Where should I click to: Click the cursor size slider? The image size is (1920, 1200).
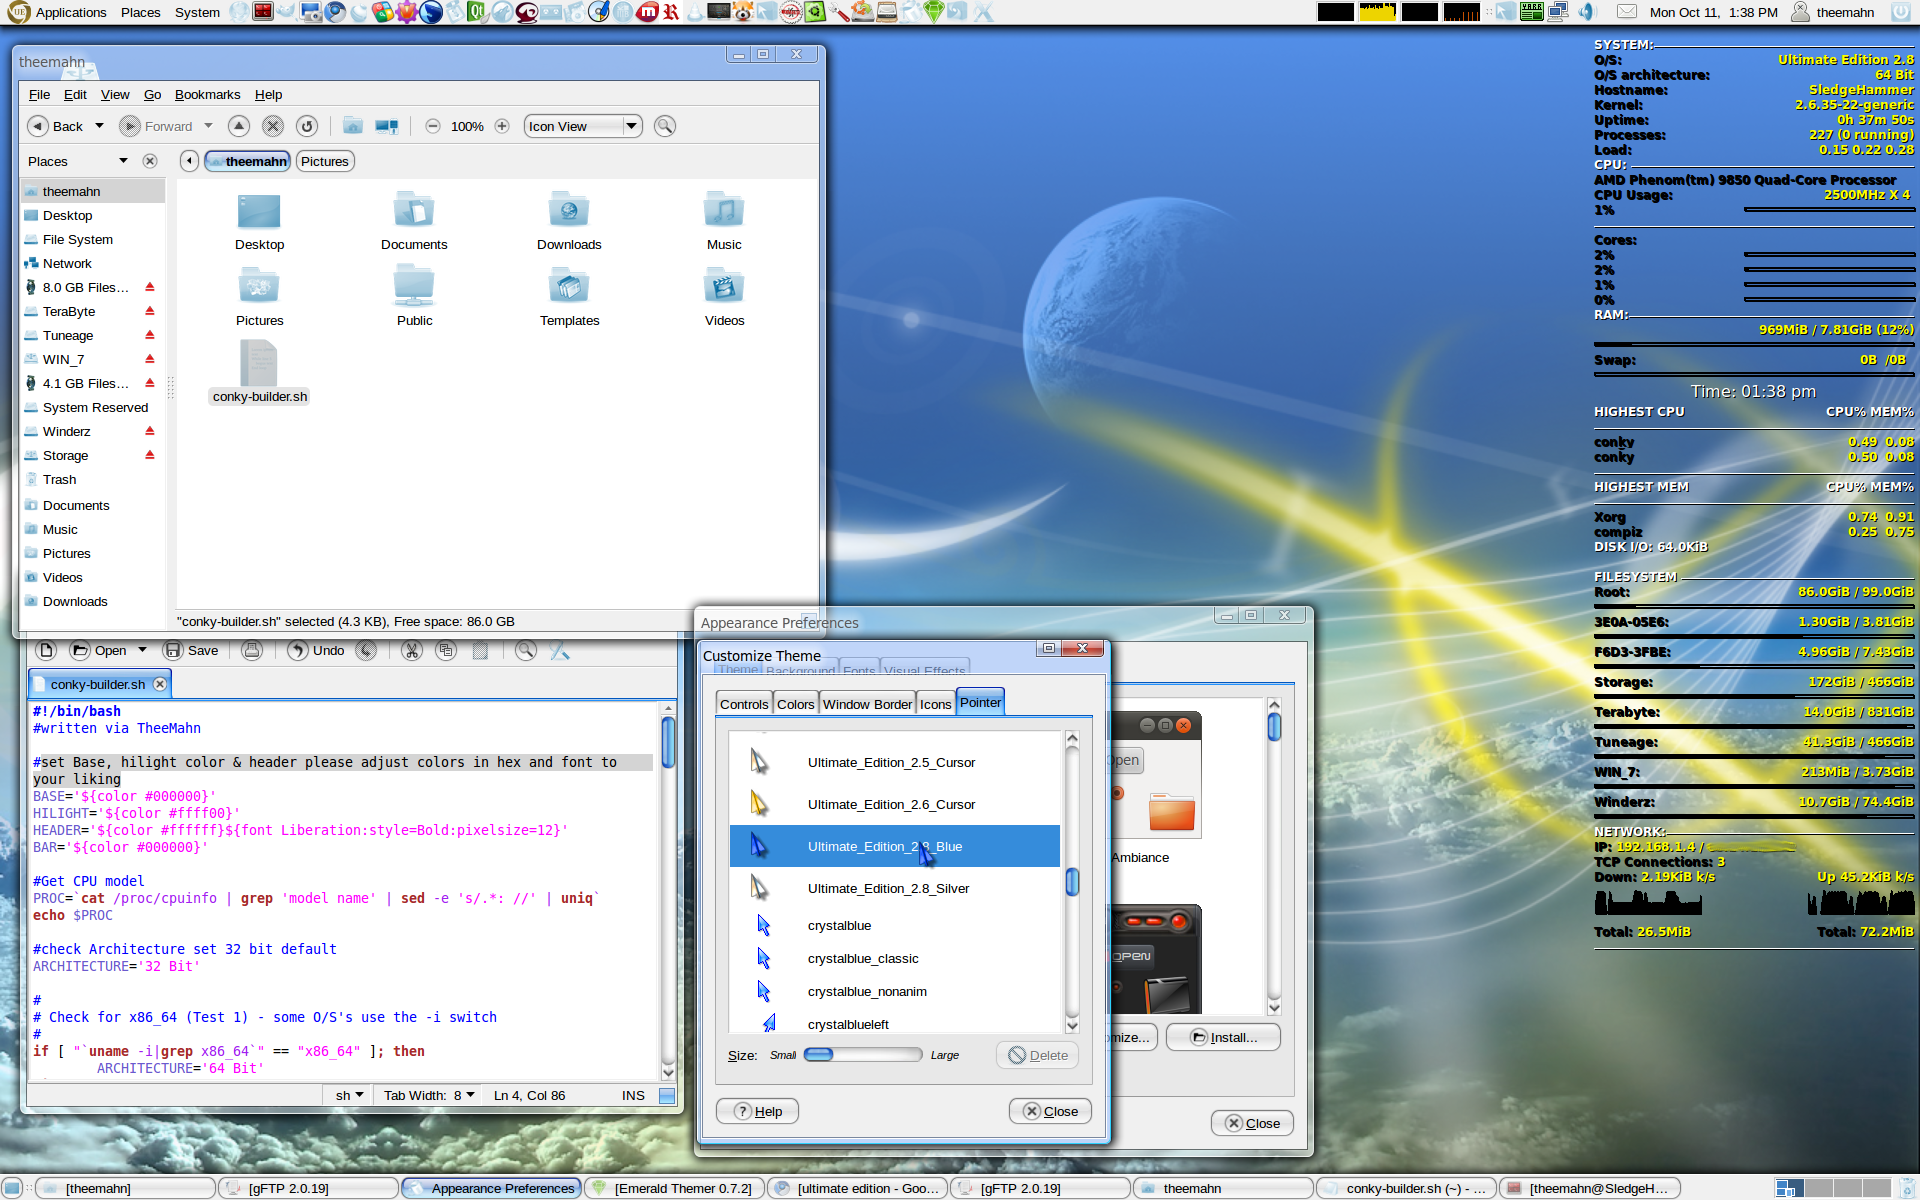click(862, 1055)
